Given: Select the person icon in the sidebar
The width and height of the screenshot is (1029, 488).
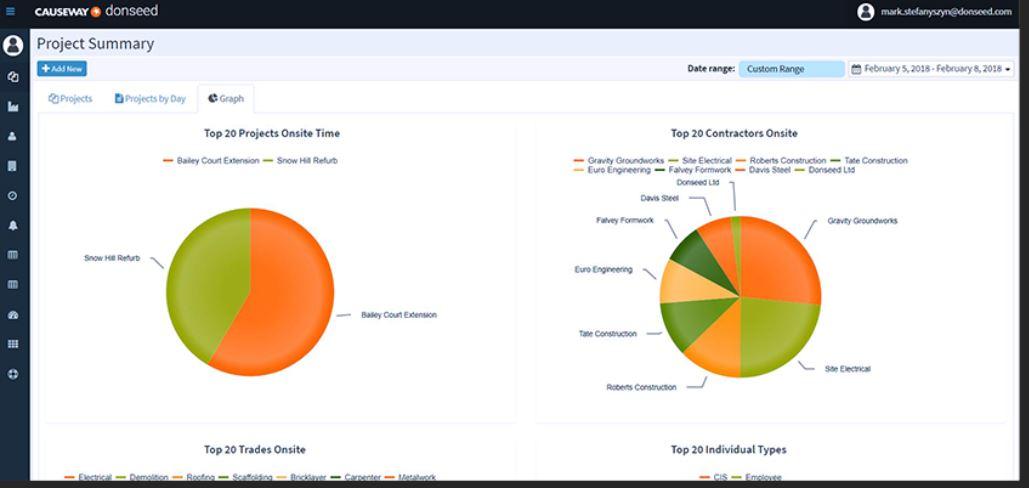Looking at the screenshot, I should [12, 136].
